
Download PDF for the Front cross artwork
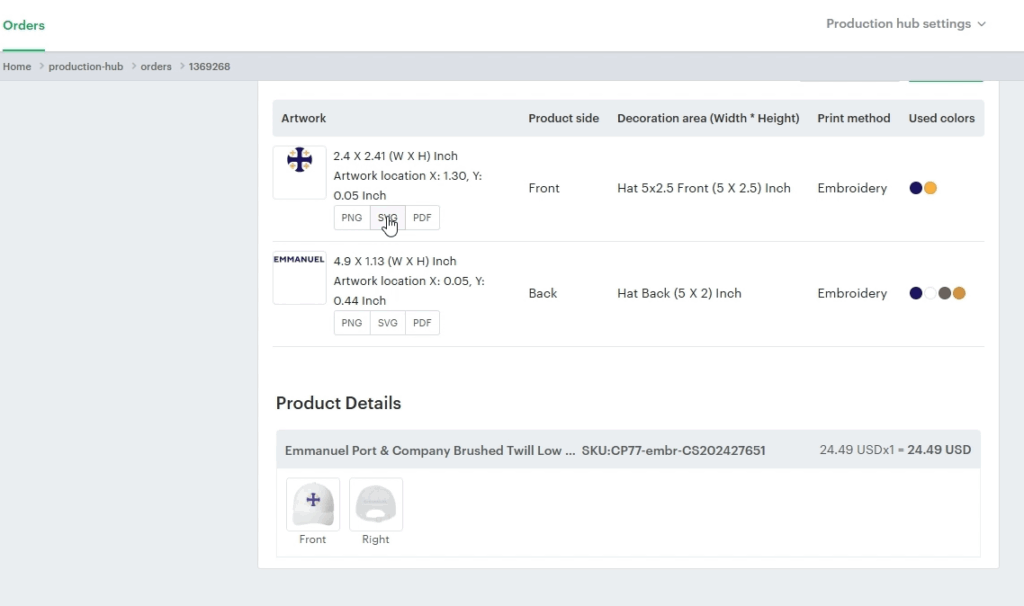pos(422,218)
